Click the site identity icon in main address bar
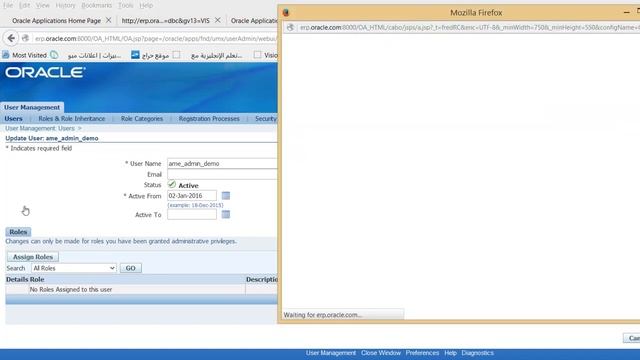 [x=26, y=38]
